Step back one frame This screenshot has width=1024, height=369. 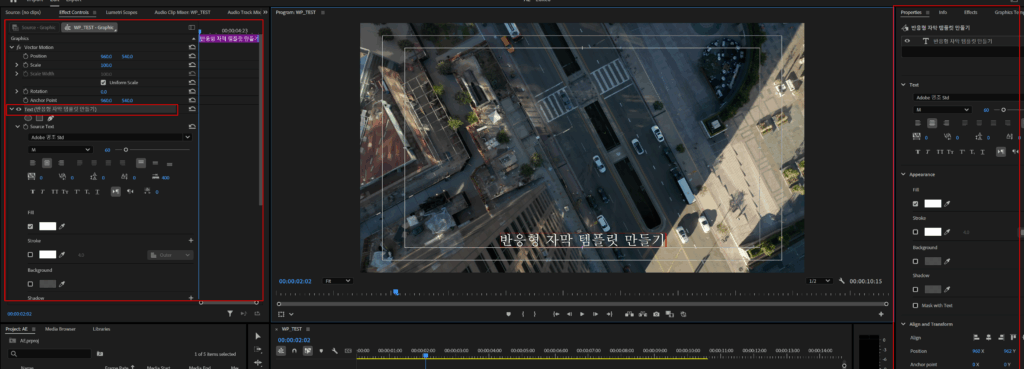pos(569,314)
